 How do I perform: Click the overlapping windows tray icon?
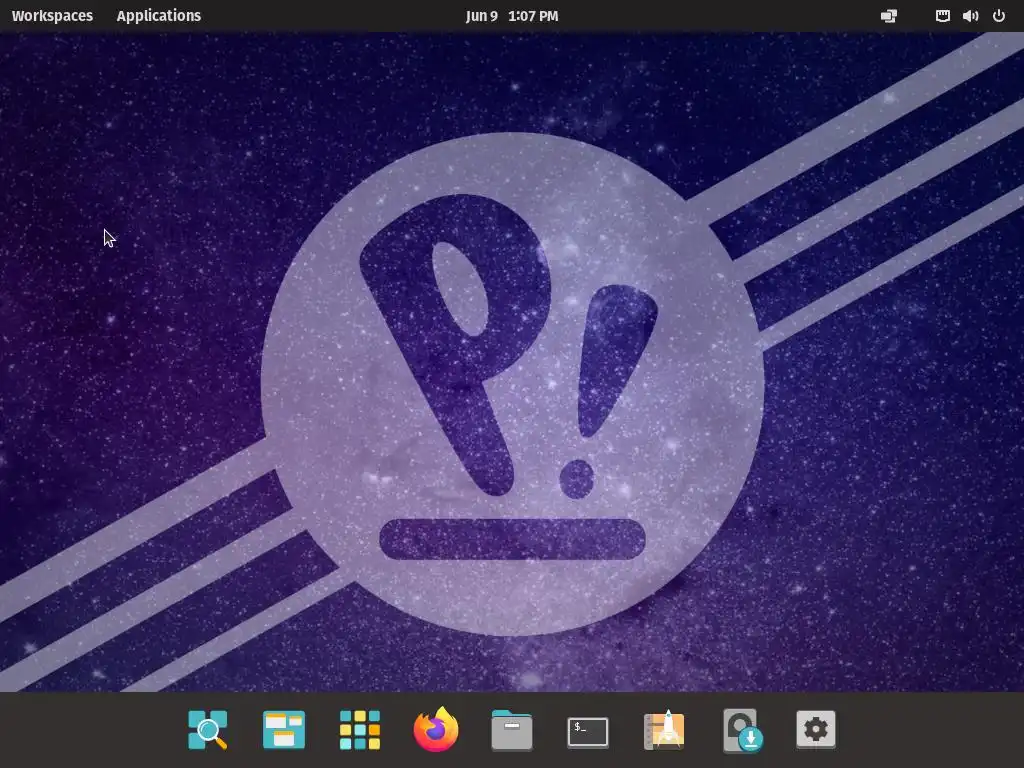pyautogui.click(x=889, y=16)
